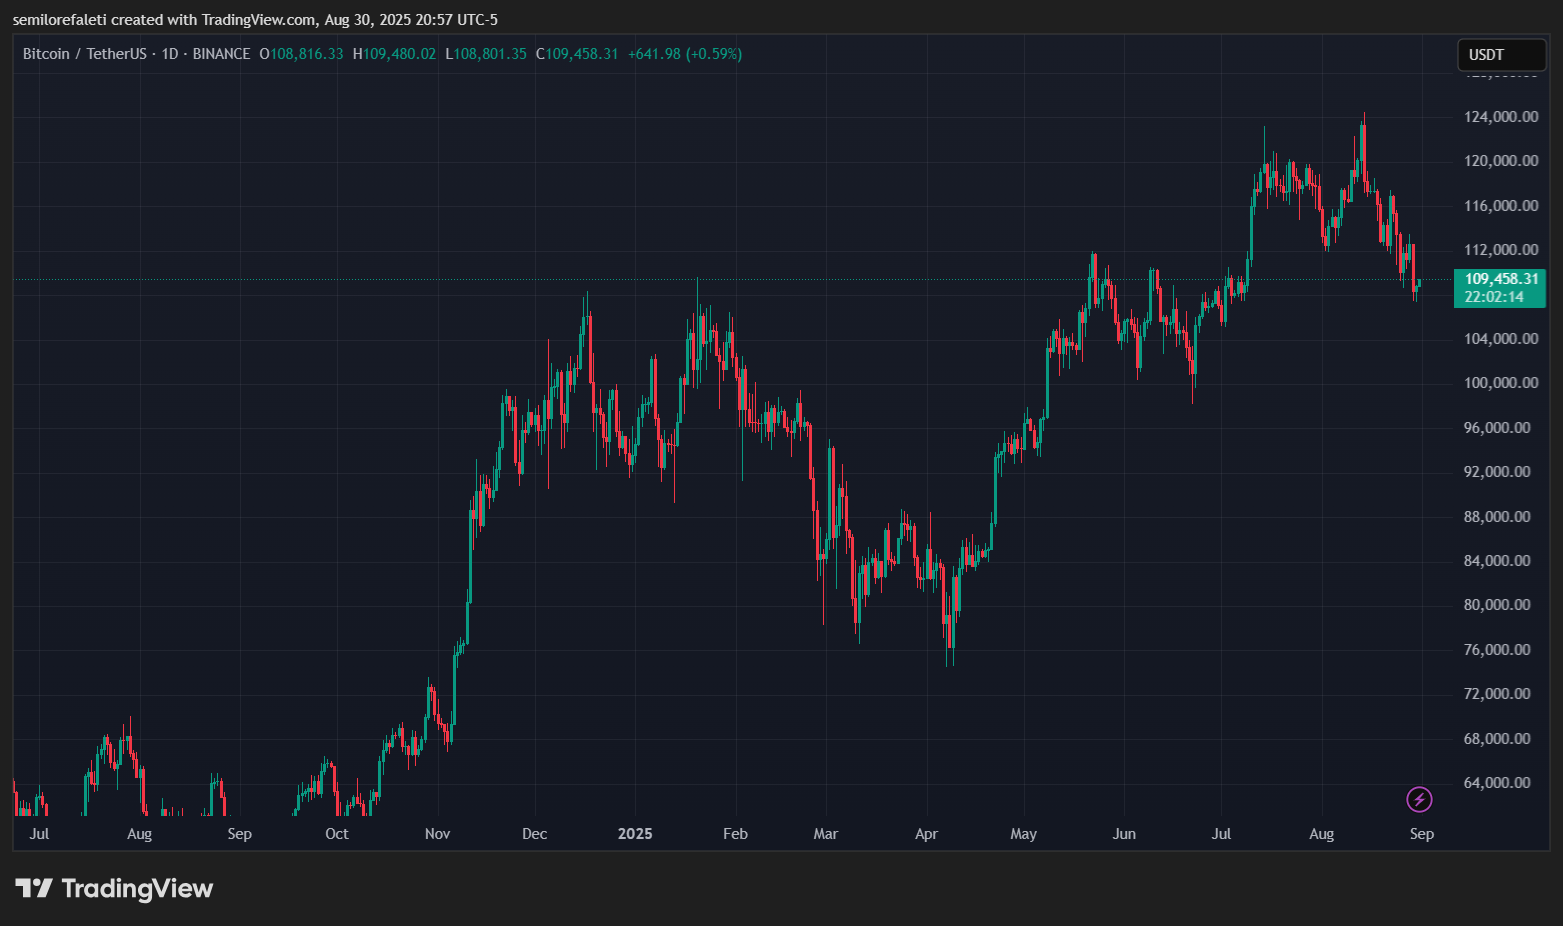This screenshot has height=926, width=1563.
Task: Click the 2025 label on the time axis
Action: coord(635,833)
